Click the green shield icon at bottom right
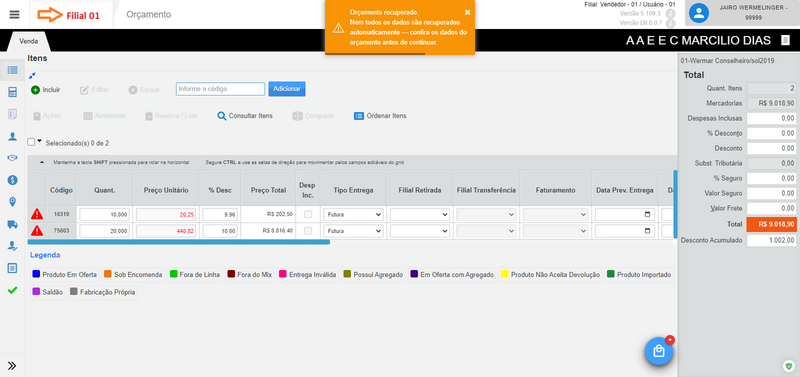Image resolution: width=800 pixels, height=377 pixels. coord(789,366)
